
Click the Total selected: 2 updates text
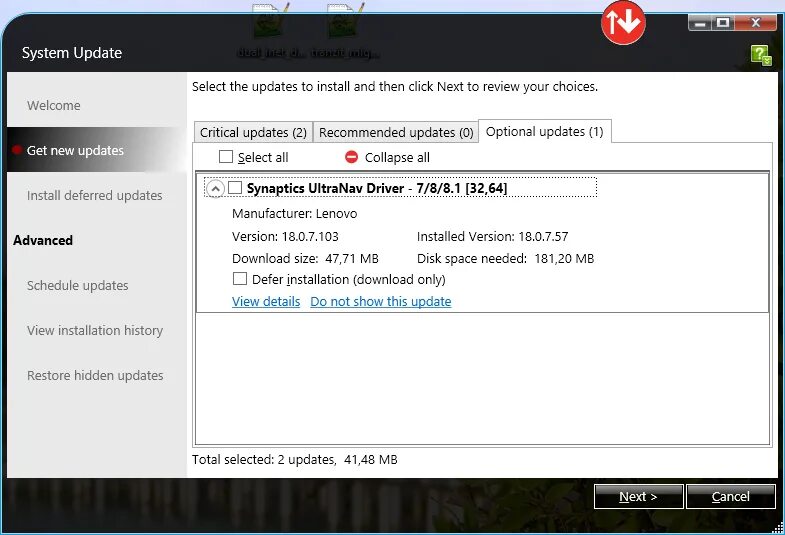point(264,459)
